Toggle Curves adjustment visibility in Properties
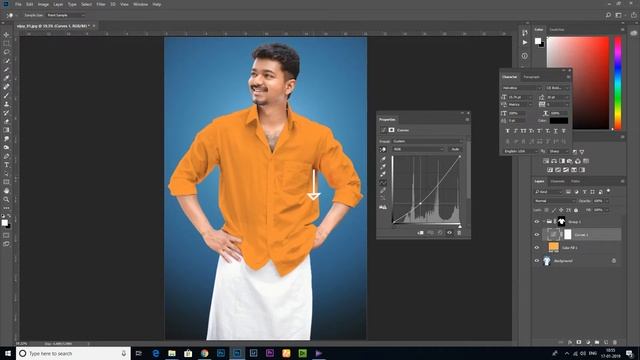The height and width of the screenshot is (360, 640). click(x=449, y=233)
